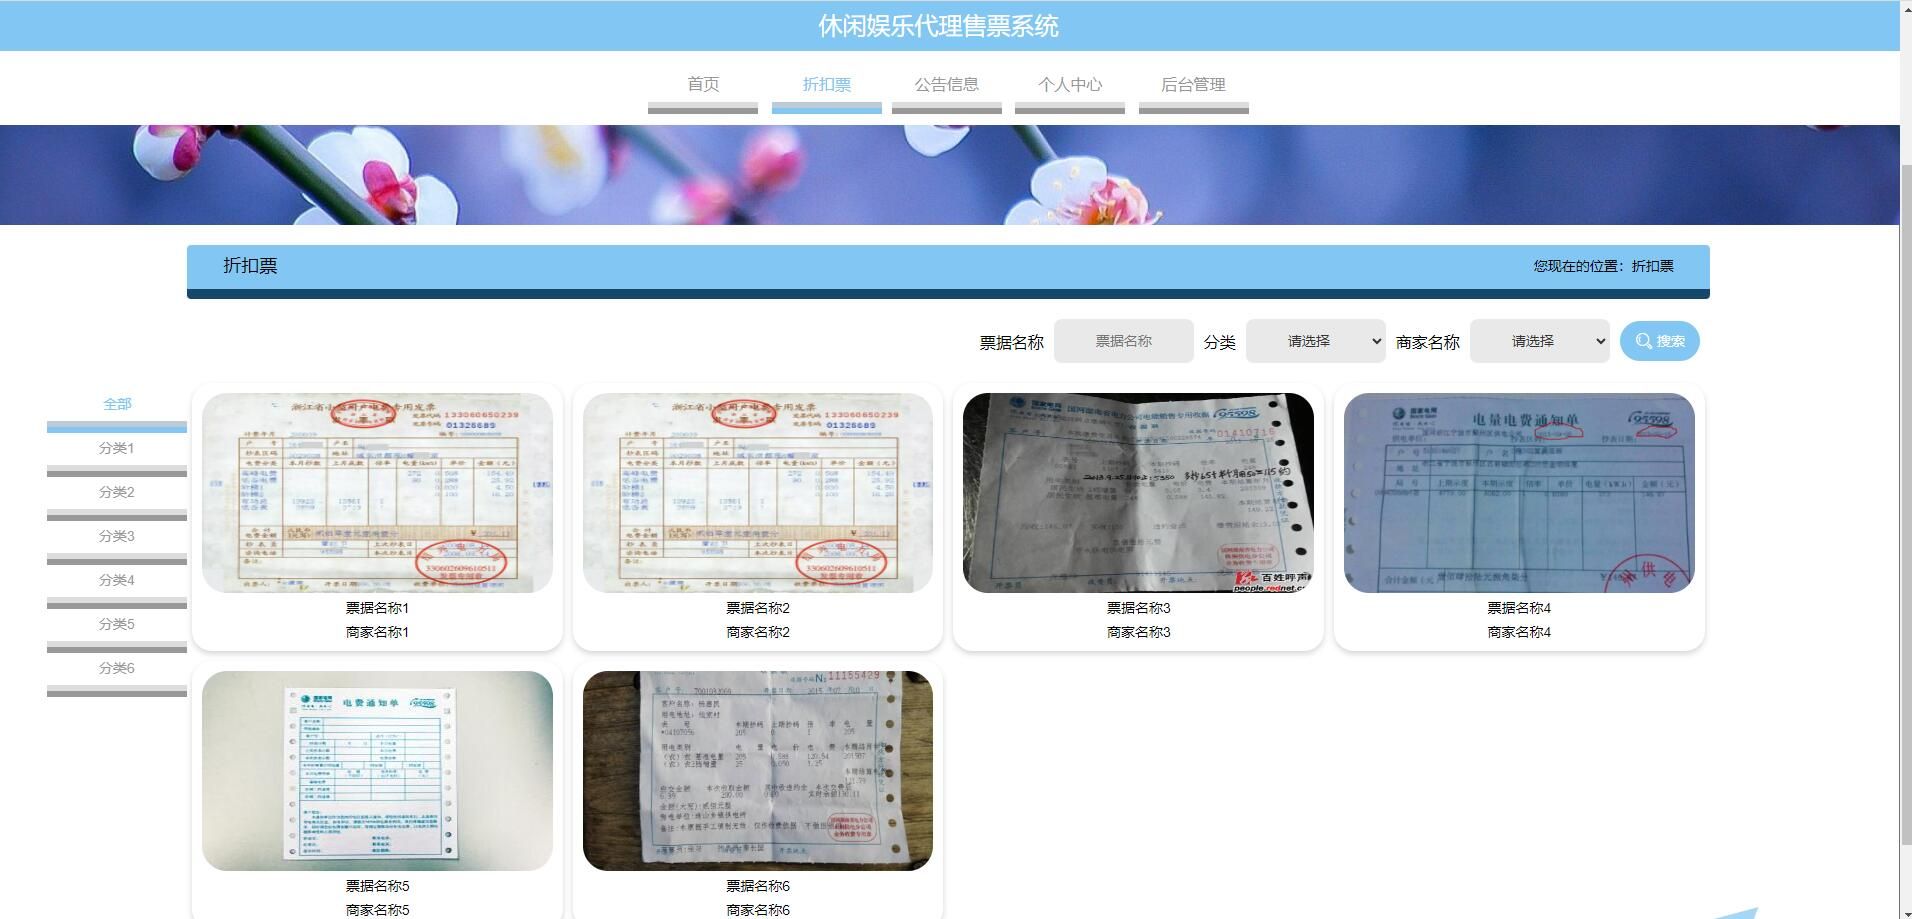Click the magnifier icon in the search button
The height and width of the screenshot is (919, 1912).
(x=1643, y=341)
